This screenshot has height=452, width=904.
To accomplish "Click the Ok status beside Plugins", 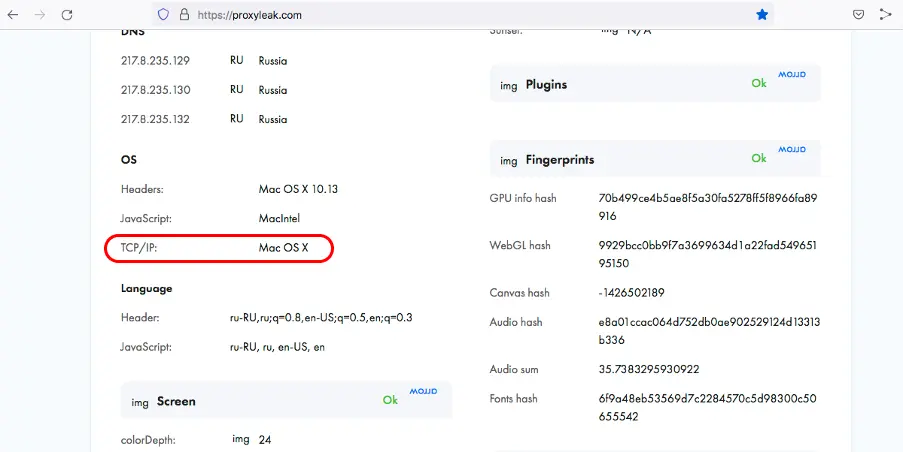I will pos(759,83).
